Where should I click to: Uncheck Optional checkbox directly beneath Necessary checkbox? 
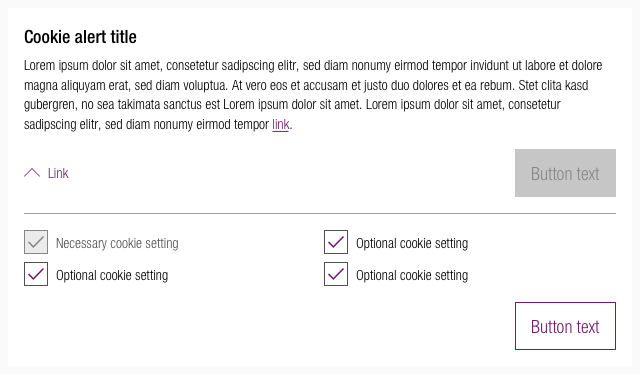[x=36, y=274]
